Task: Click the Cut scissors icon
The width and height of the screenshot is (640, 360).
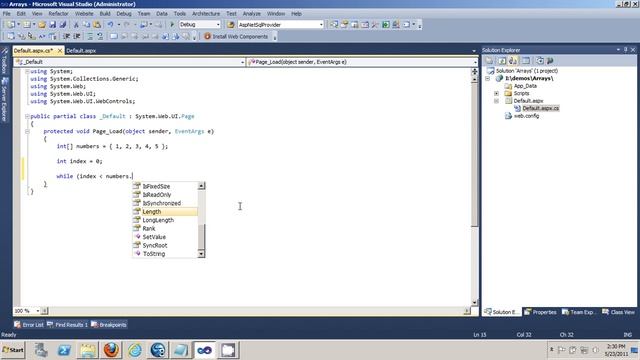Action: click(76, 25)
